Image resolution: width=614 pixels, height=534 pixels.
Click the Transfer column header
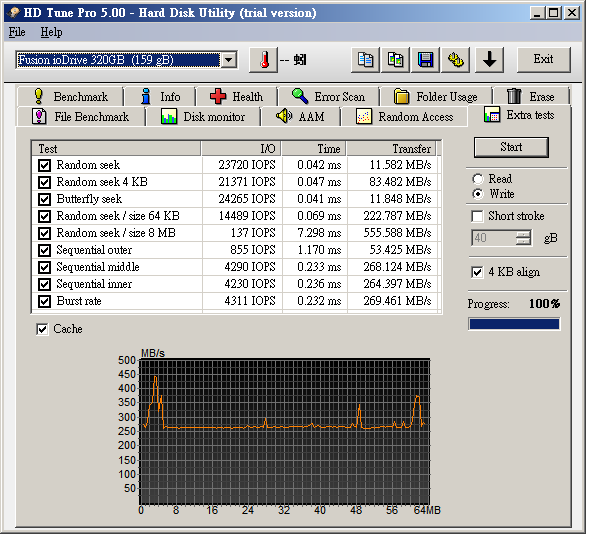coord(391,149)
